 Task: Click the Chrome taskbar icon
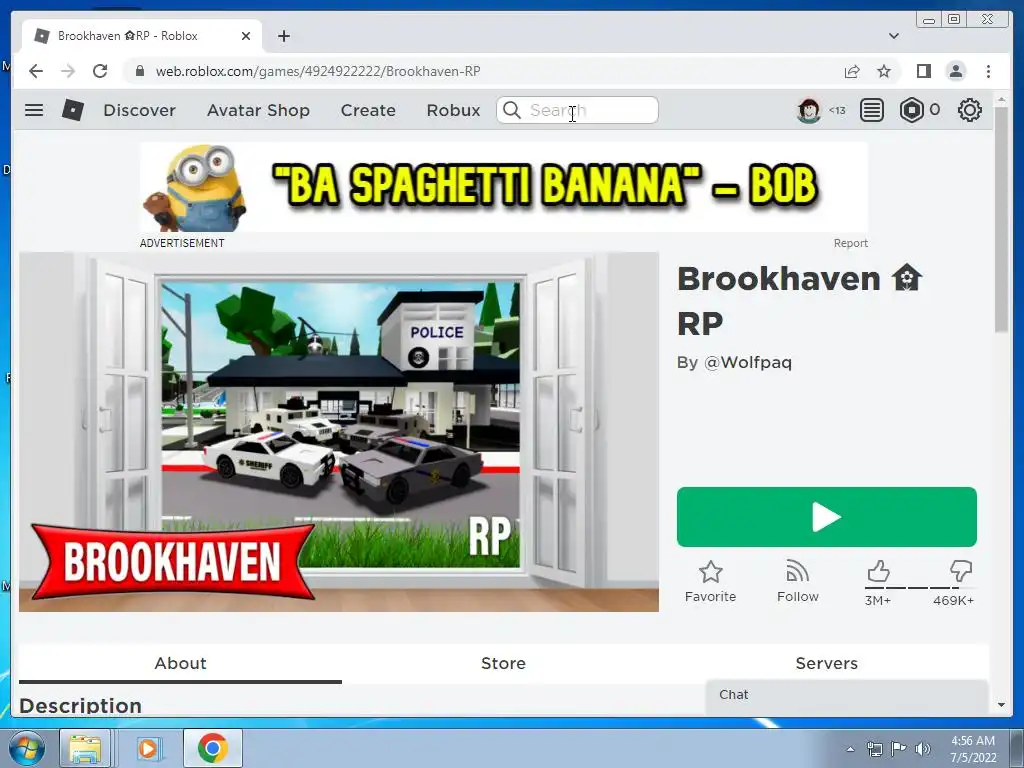(213, 748)
